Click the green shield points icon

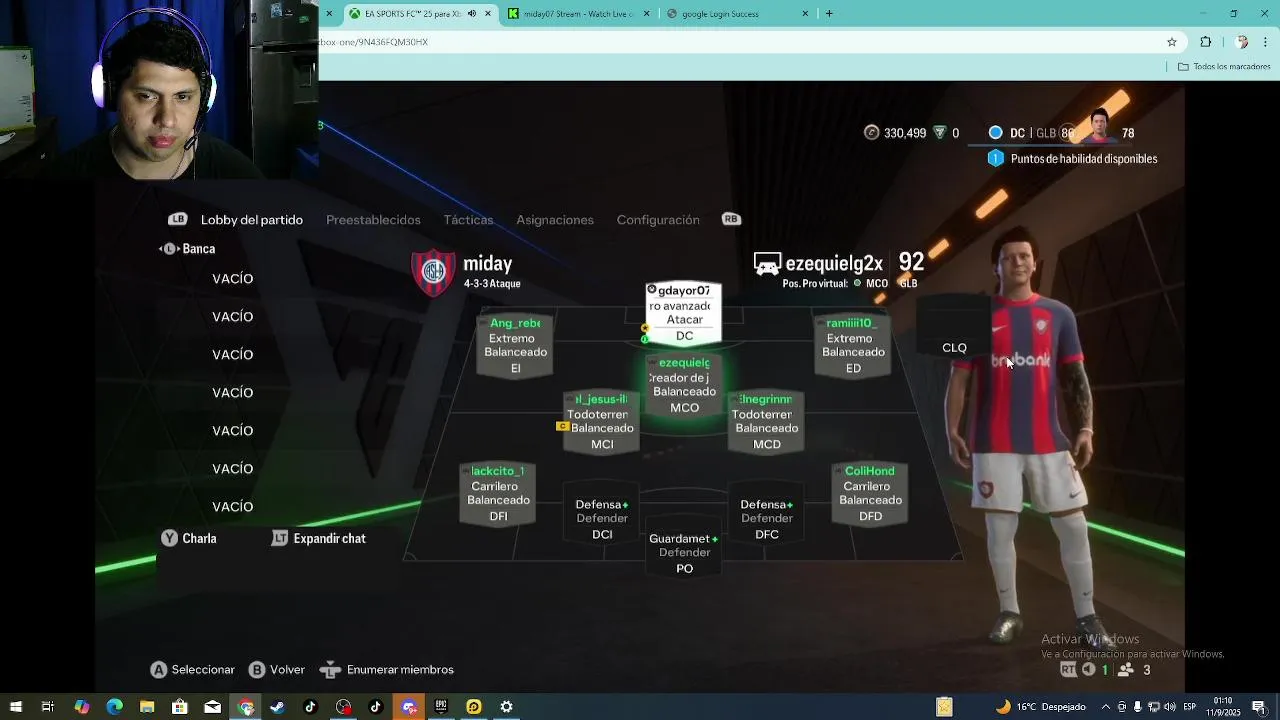tap(939, 133)
